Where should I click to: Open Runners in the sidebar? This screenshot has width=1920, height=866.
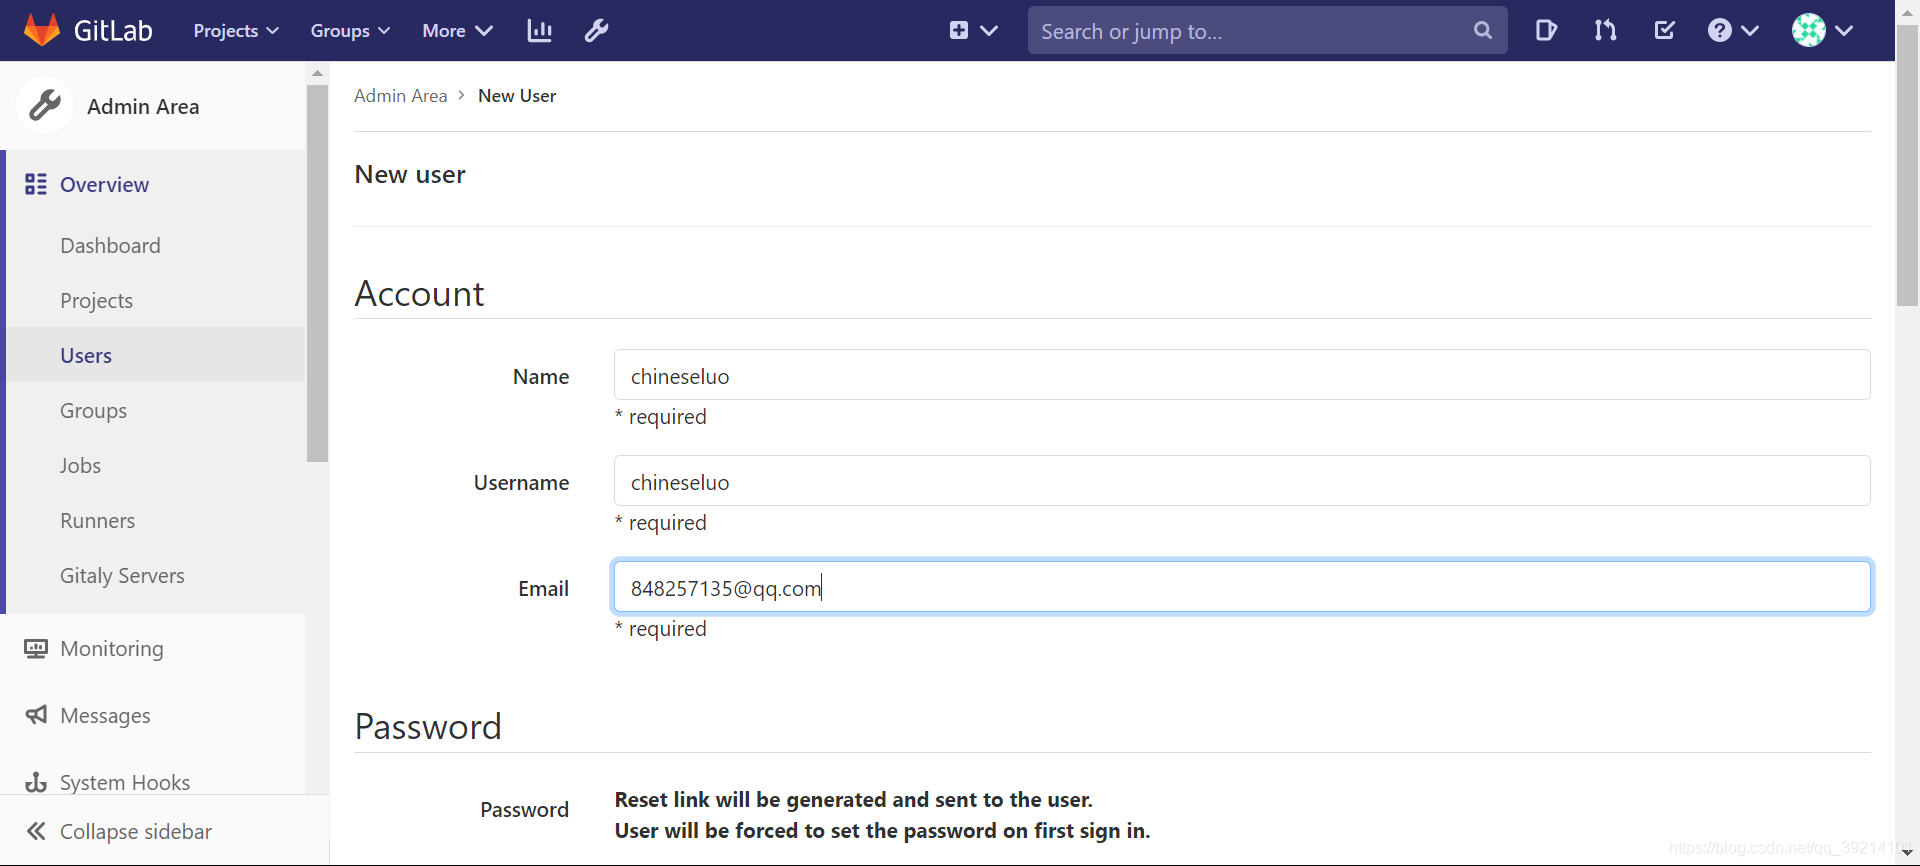(97, 521)
